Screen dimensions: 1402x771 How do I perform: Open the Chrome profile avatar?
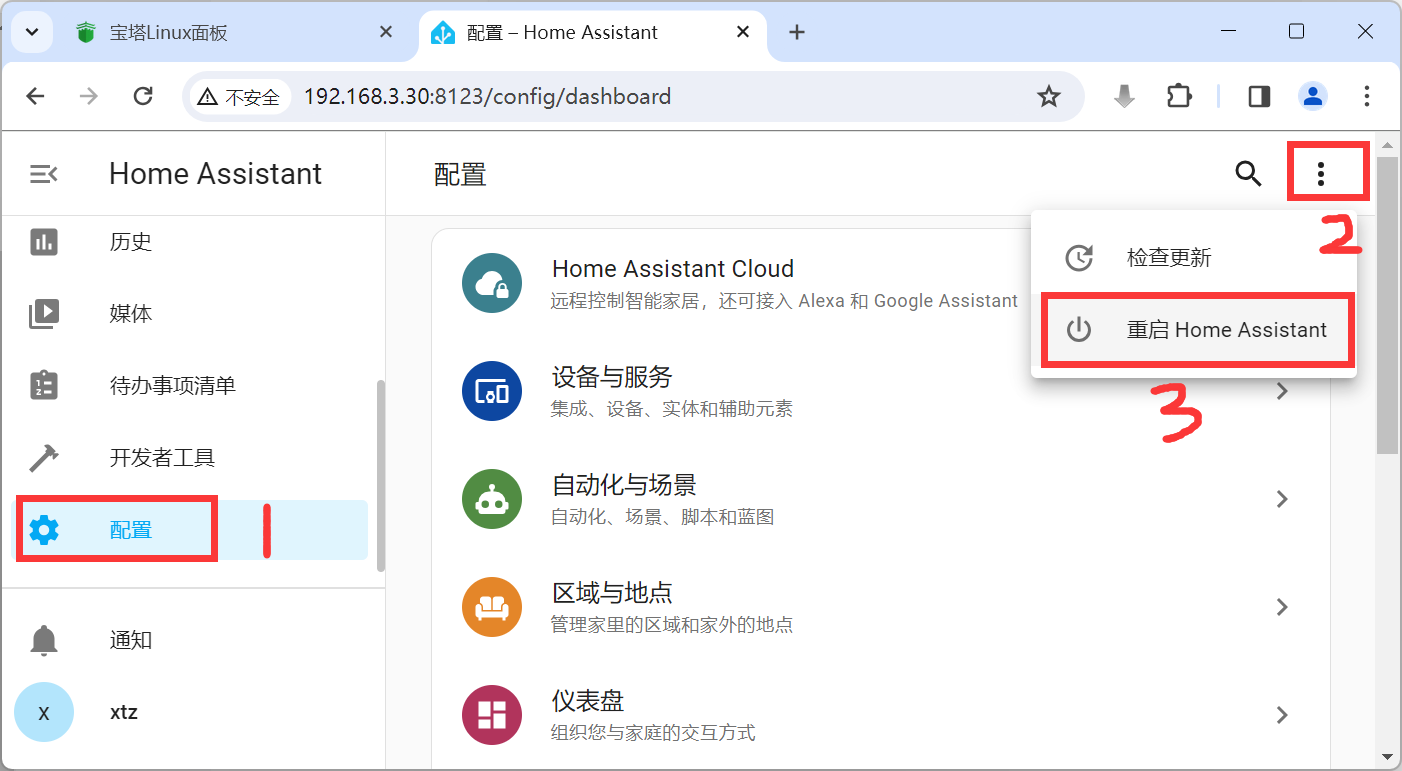coord(1313,97)
